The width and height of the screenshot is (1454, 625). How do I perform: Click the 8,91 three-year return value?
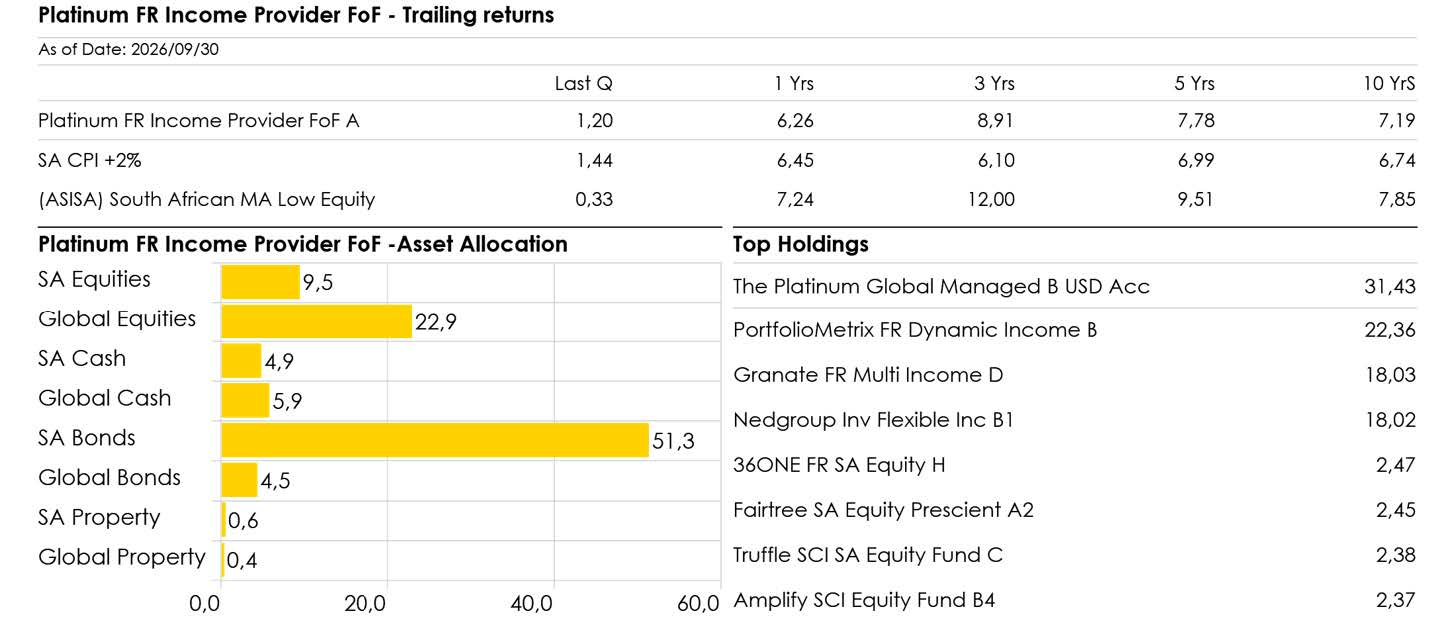point(995,121)
